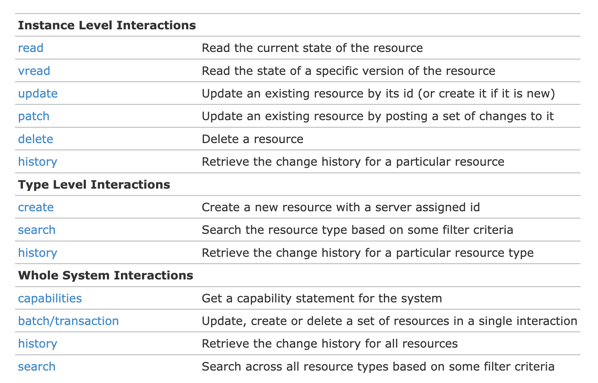Follow the vread link
Viewport: 598px width, 383px height.
point(34,71)
